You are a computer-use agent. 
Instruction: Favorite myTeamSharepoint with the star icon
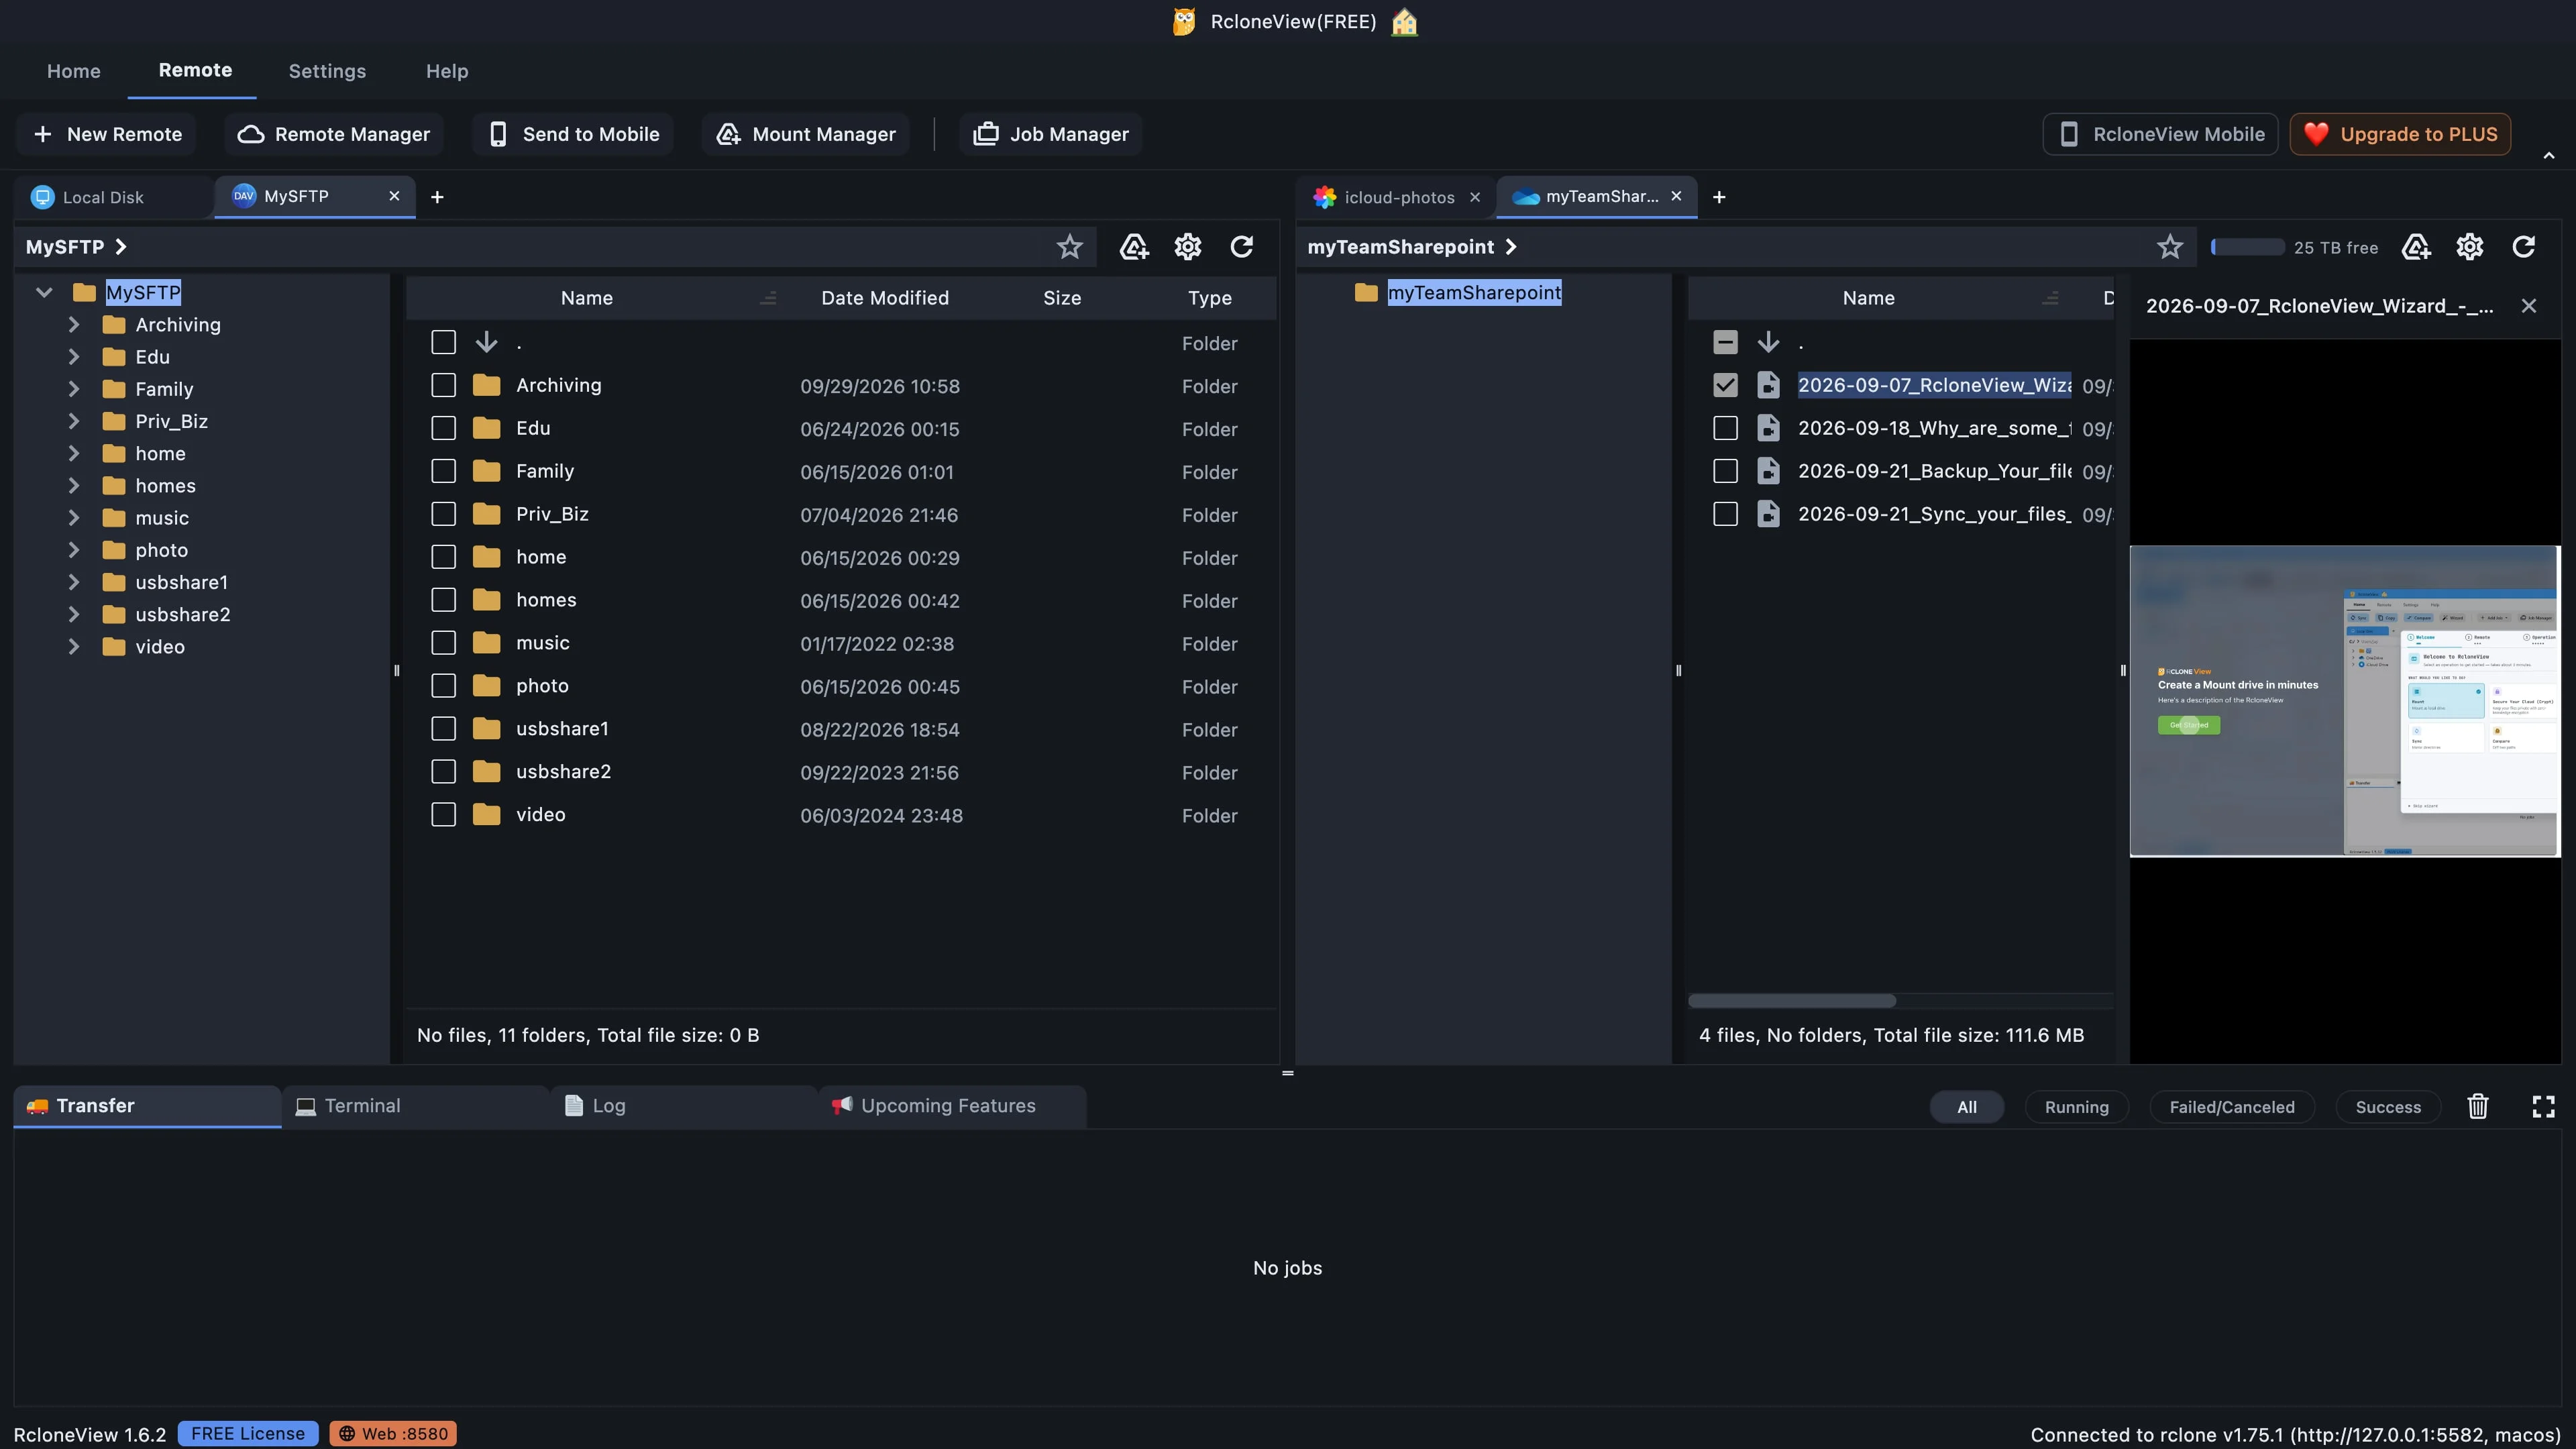(x=2169, y=247)
